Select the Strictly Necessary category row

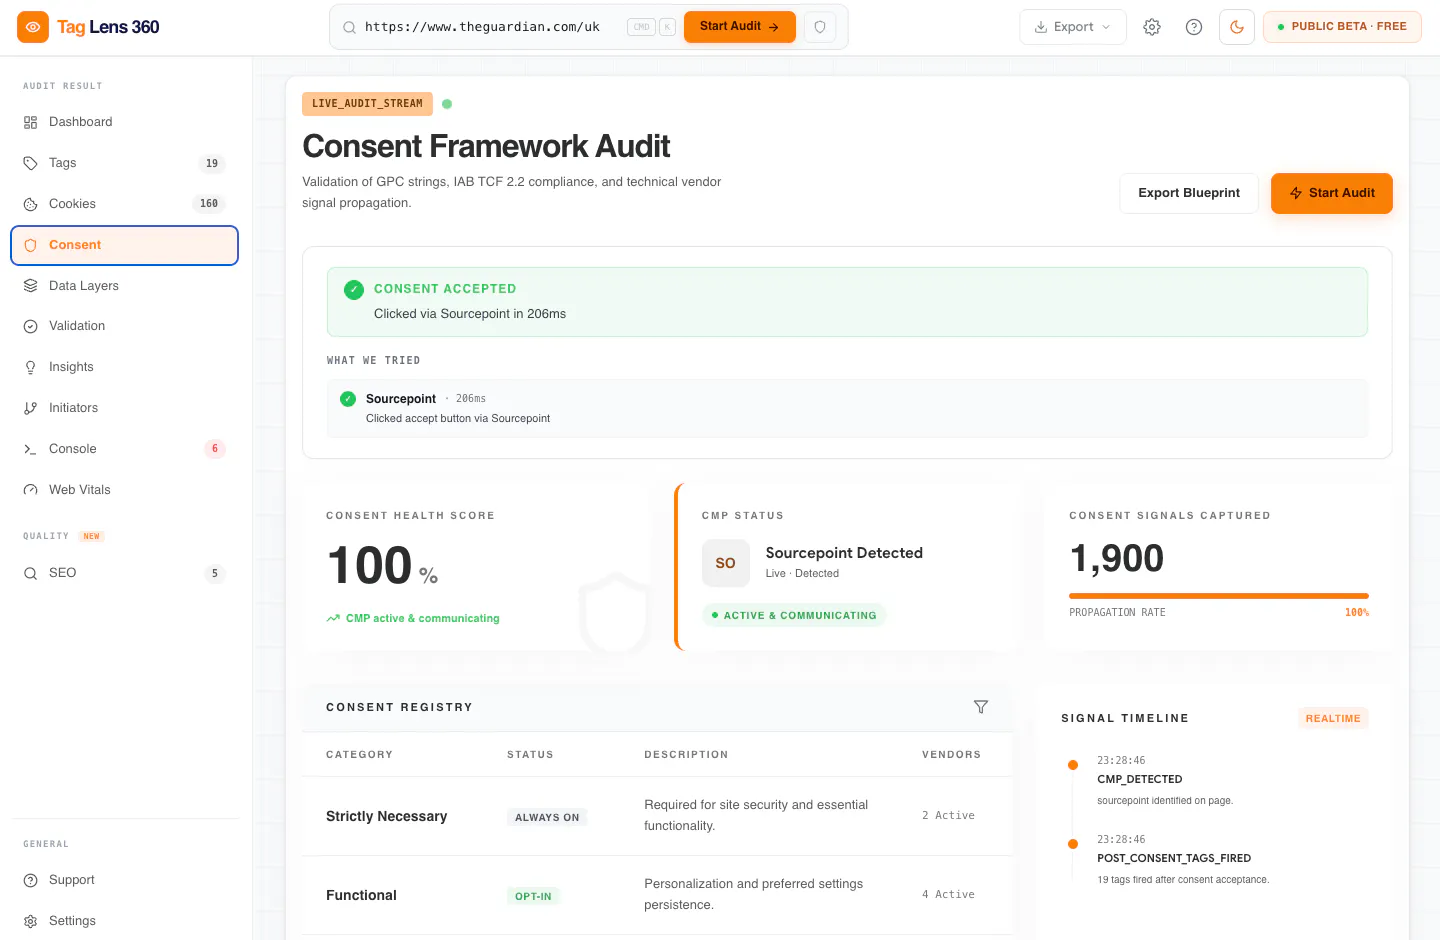657,816
